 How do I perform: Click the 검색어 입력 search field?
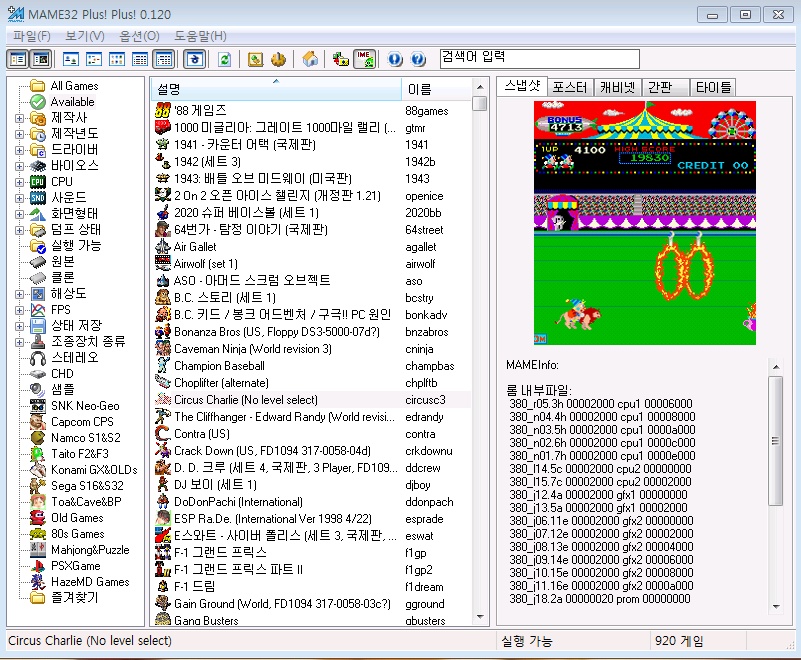[x=539, y=59]
